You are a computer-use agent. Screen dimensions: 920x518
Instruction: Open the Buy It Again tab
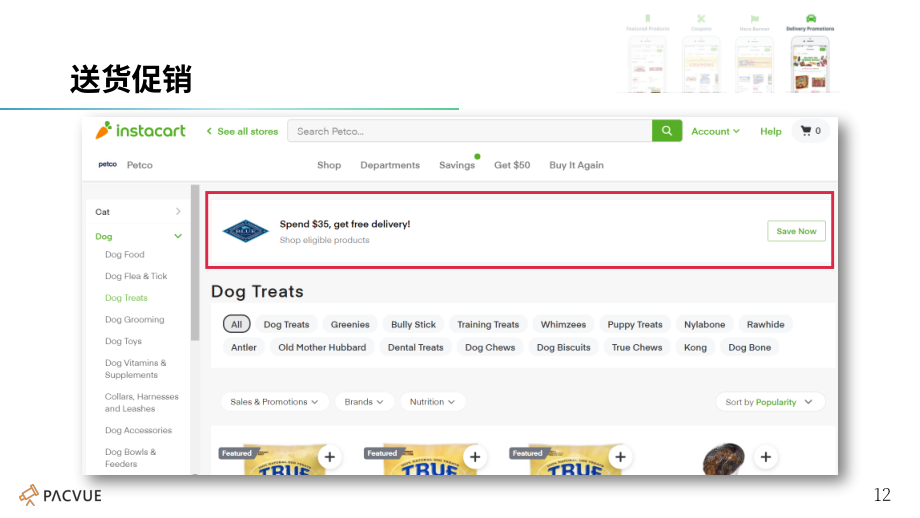coord(576,165)
